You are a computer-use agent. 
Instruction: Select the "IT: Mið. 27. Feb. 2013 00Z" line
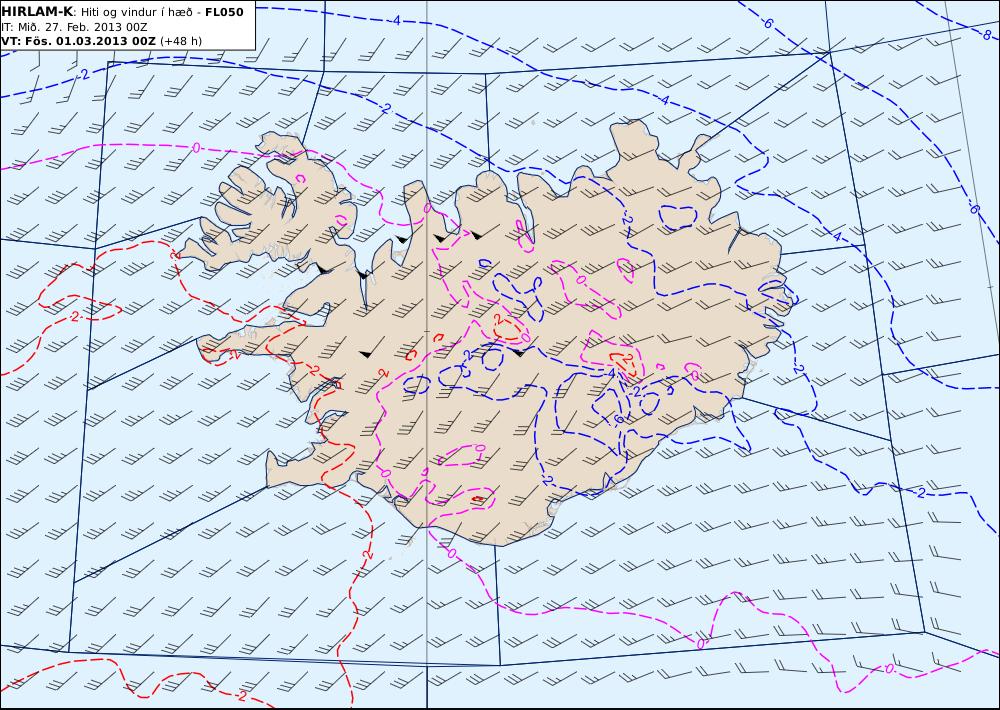click(74, 27)
